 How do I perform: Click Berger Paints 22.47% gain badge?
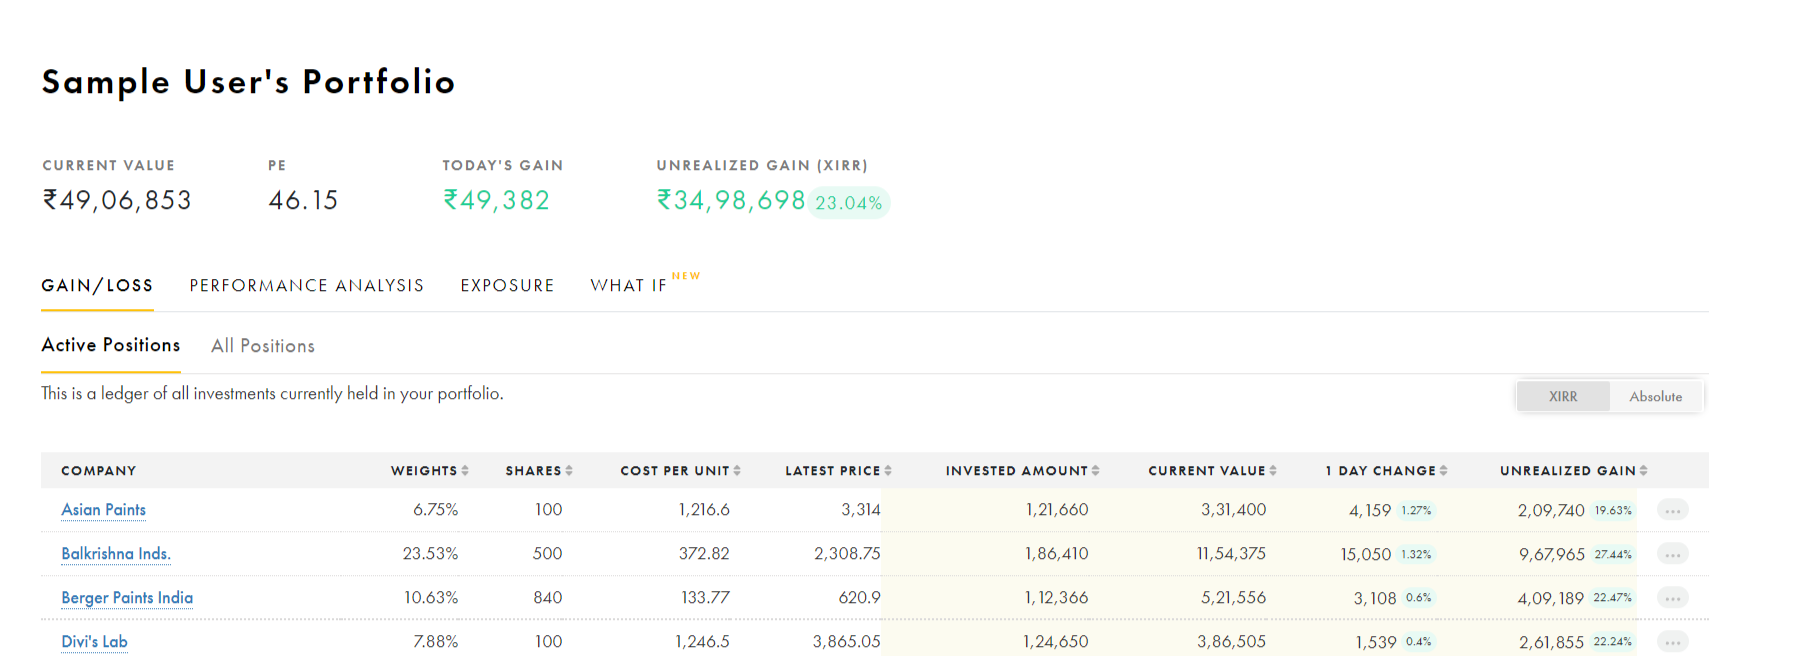[x=1613, y=598]
